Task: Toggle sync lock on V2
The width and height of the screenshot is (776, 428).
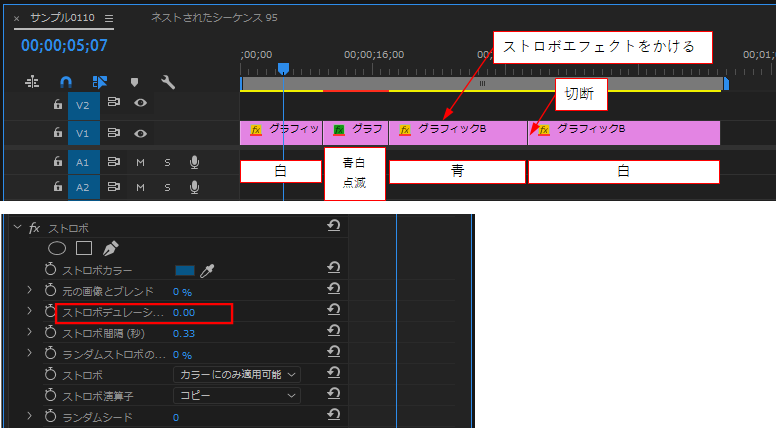Action: (x=114, y=102)
